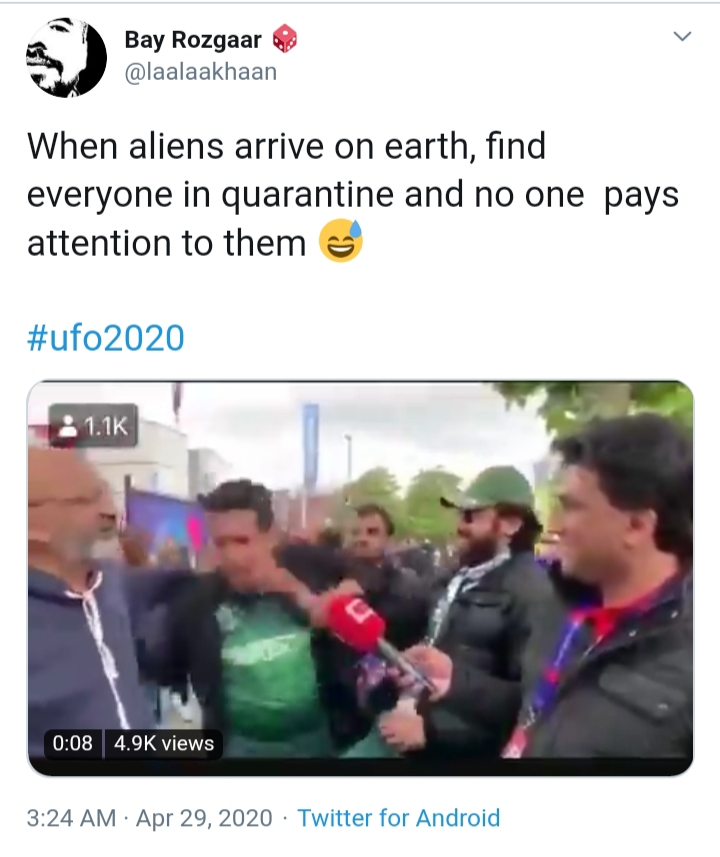Expand the tweet options chevron
Image resolution: width=720 pixels, height=857 pixels.
tap(682, 37)
